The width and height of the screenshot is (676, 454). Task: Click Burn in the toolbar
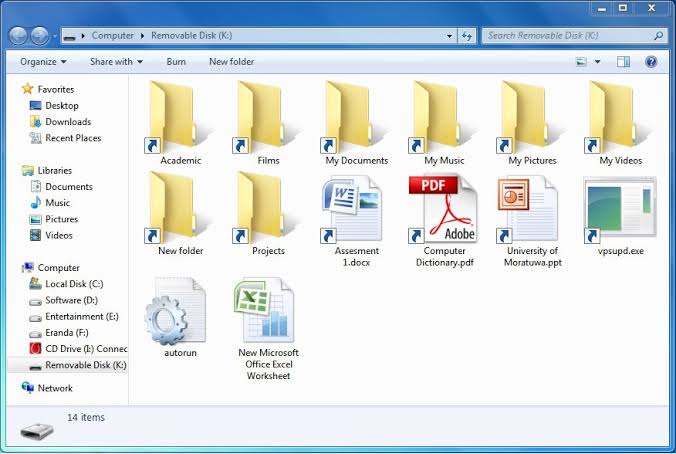[176, 61]
